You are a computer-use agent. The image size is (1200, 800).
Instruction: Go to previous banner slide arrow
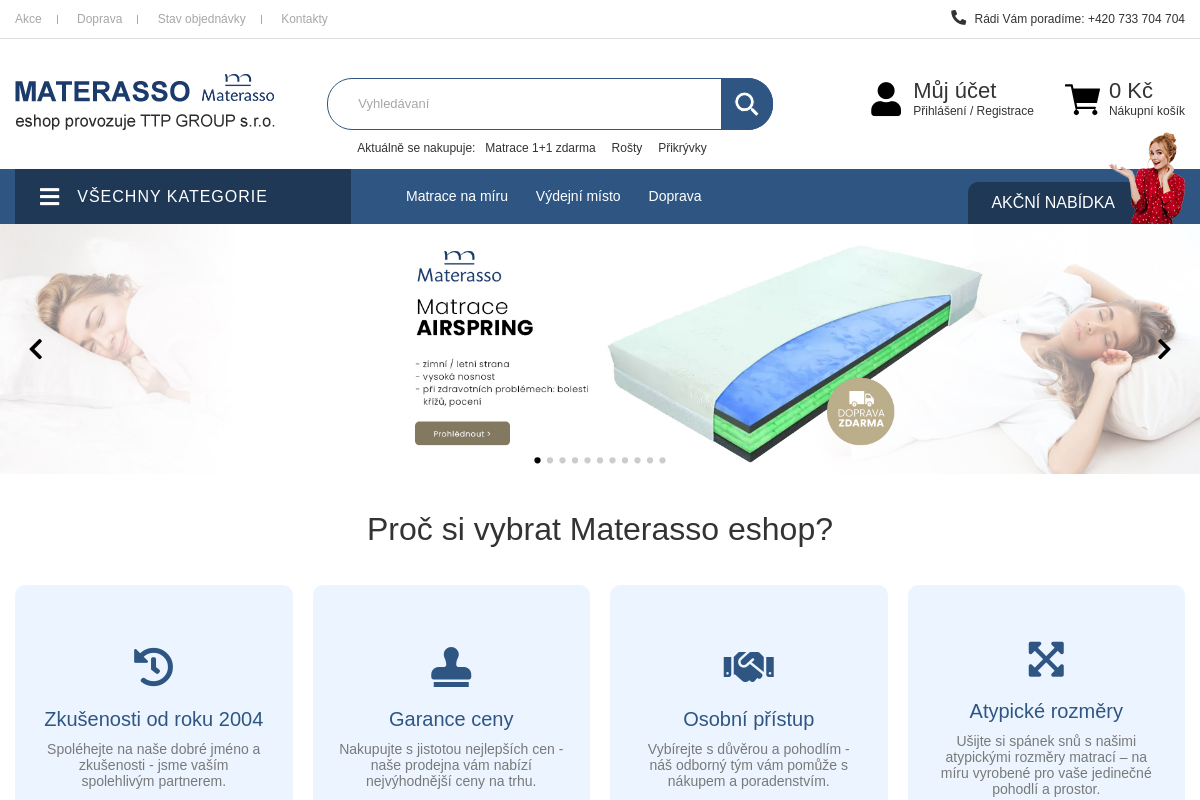point(36,349)
